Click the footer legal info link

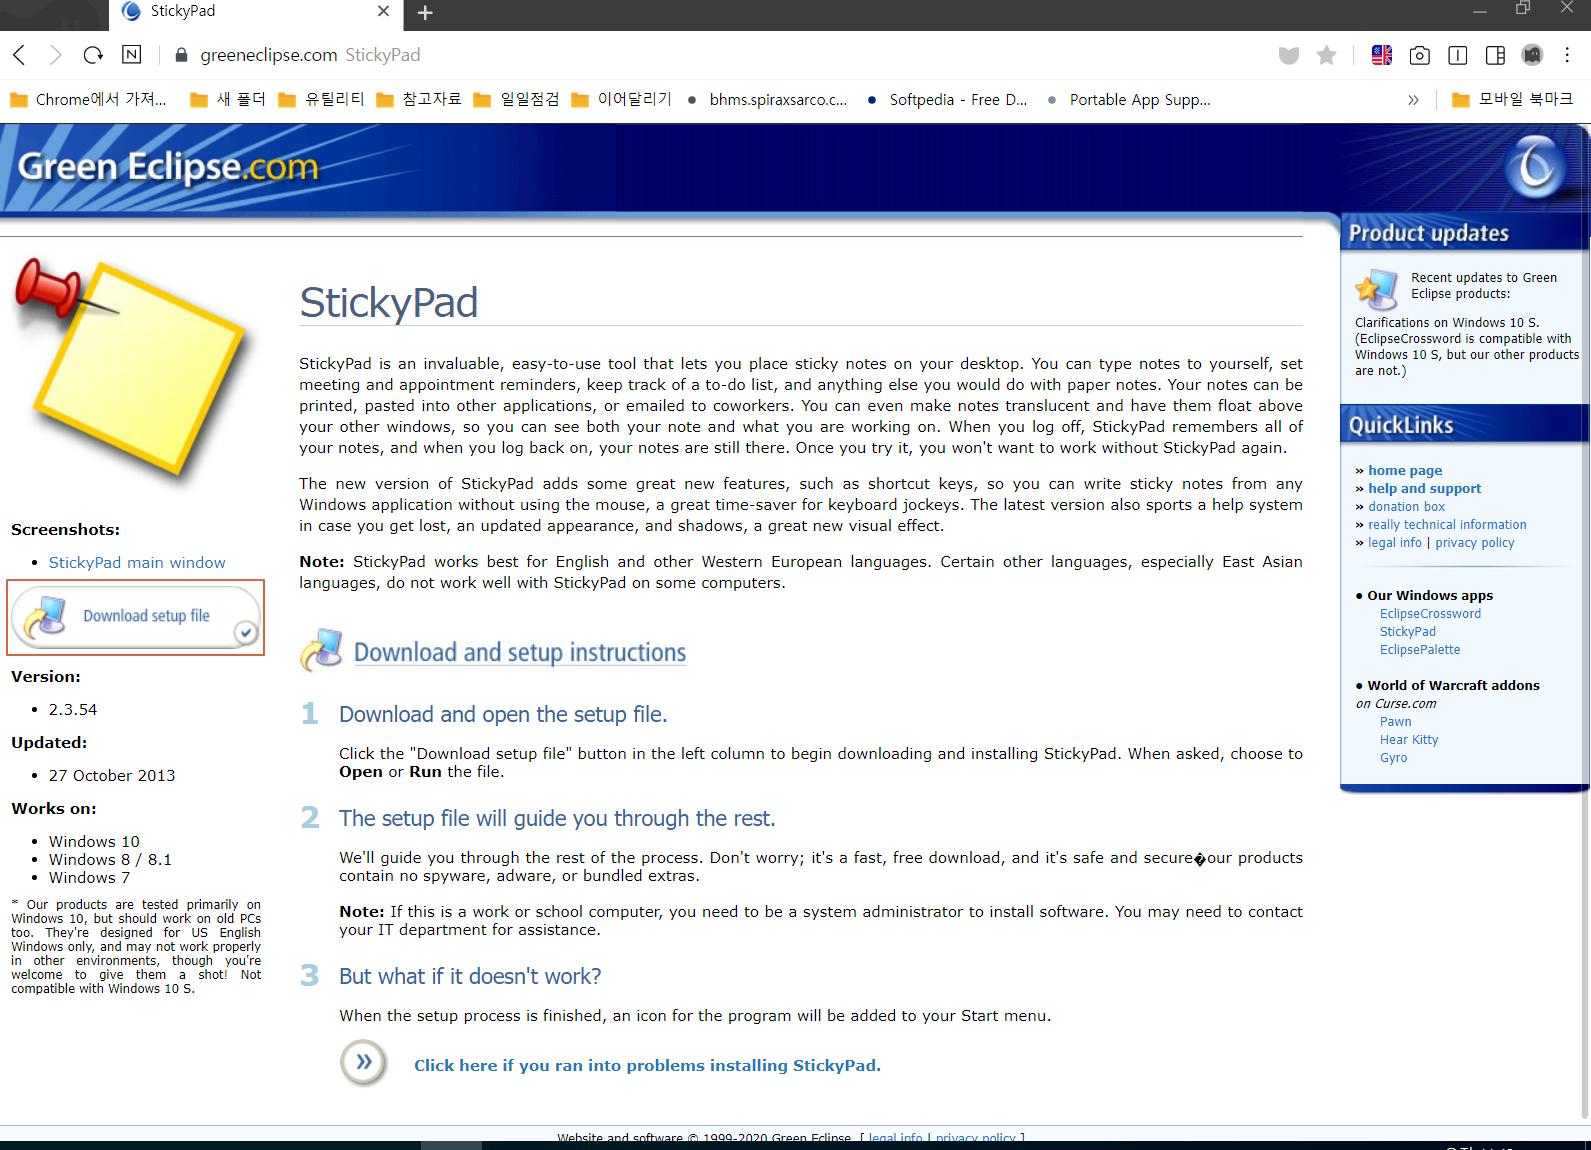pos(895,1137)
